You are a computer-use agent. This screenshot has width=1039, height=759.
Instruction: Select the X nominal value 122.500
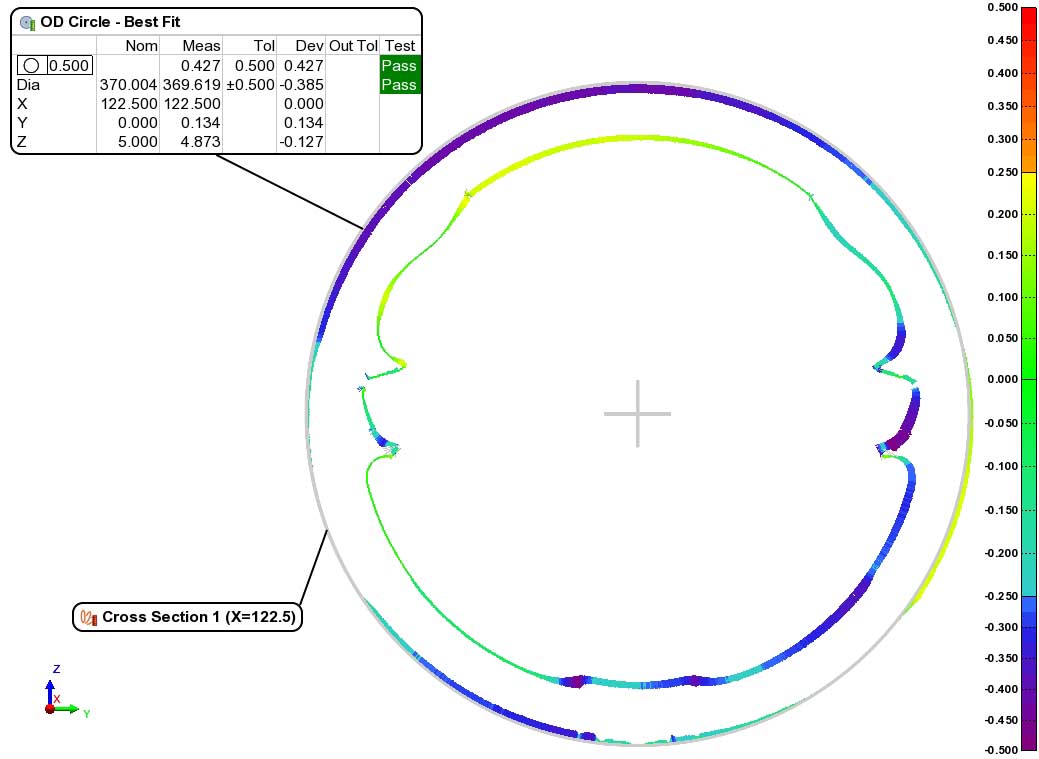click(x=129, y=104)
